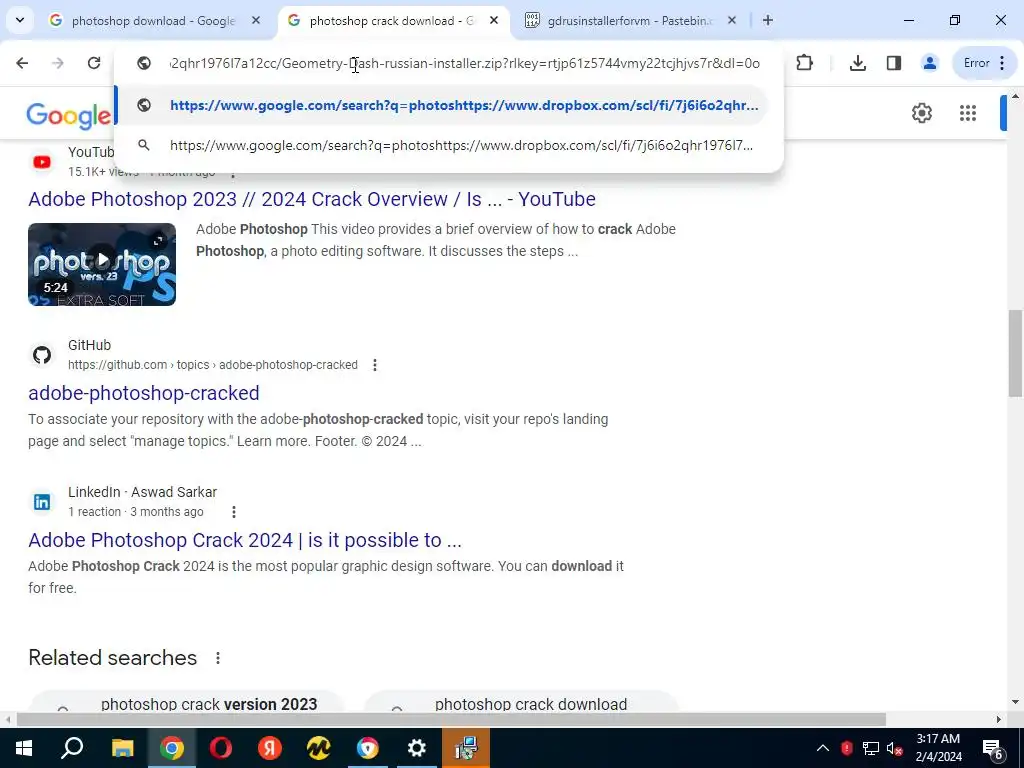The height and width of the screenshot is (768, 1024).
Task: Open File Explorer from taskbar
Action: coord(122,748)
